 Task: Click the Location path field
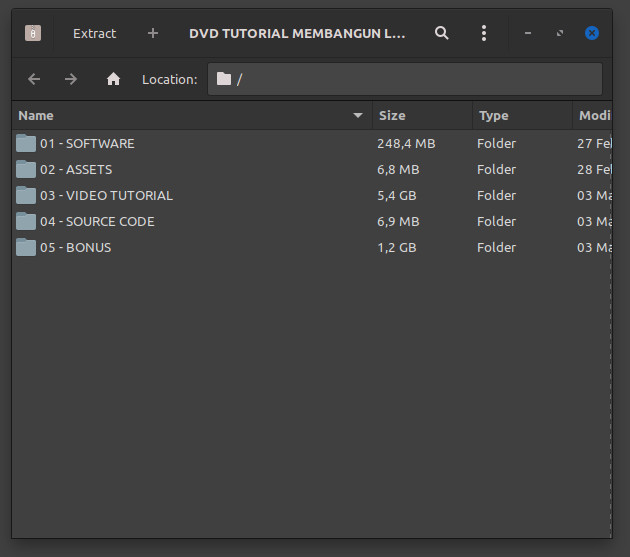(x=405, y=79)
